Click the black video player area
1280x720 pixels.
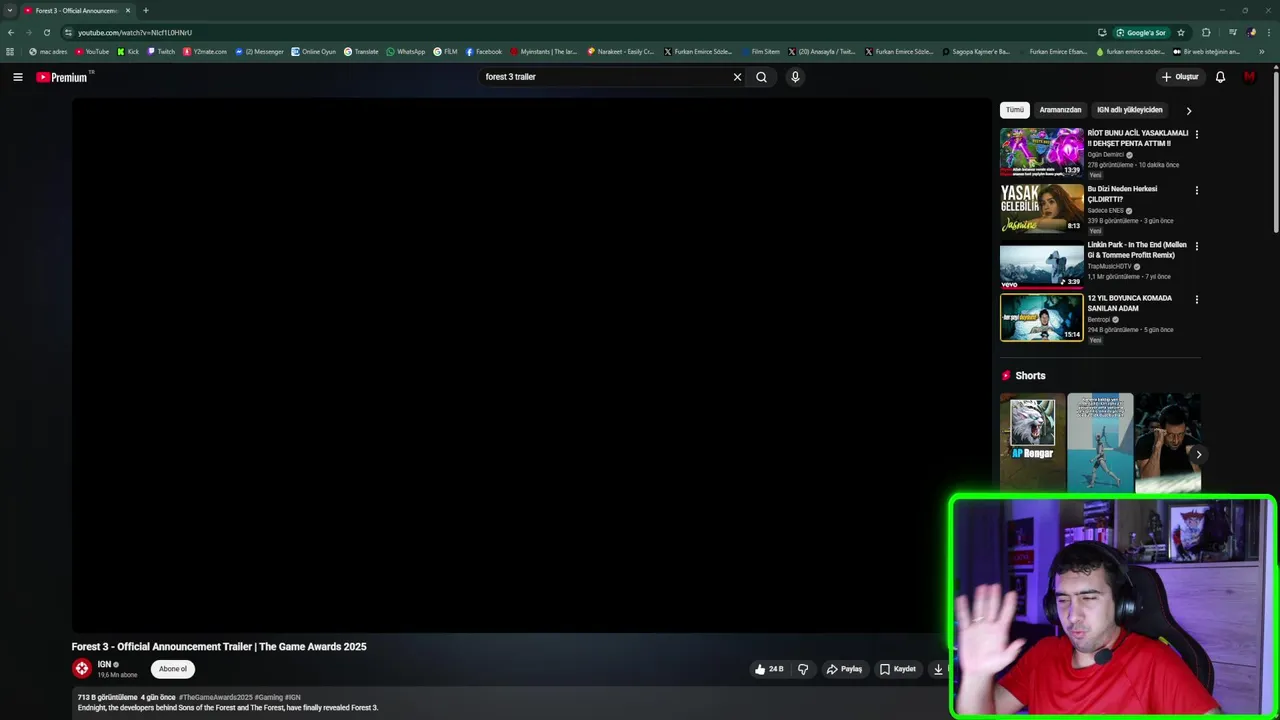click(531, 365)
